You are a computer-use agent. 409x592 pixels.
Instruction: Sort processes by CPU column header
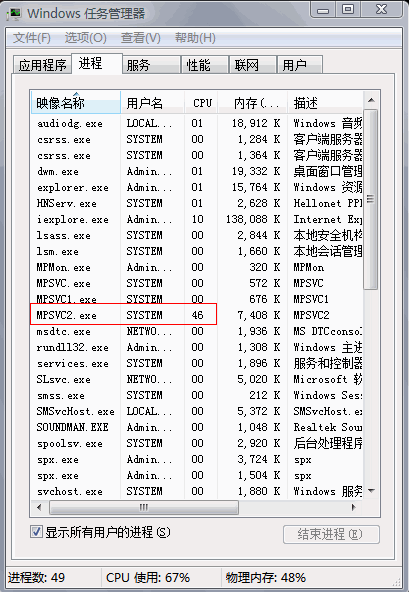201,103
